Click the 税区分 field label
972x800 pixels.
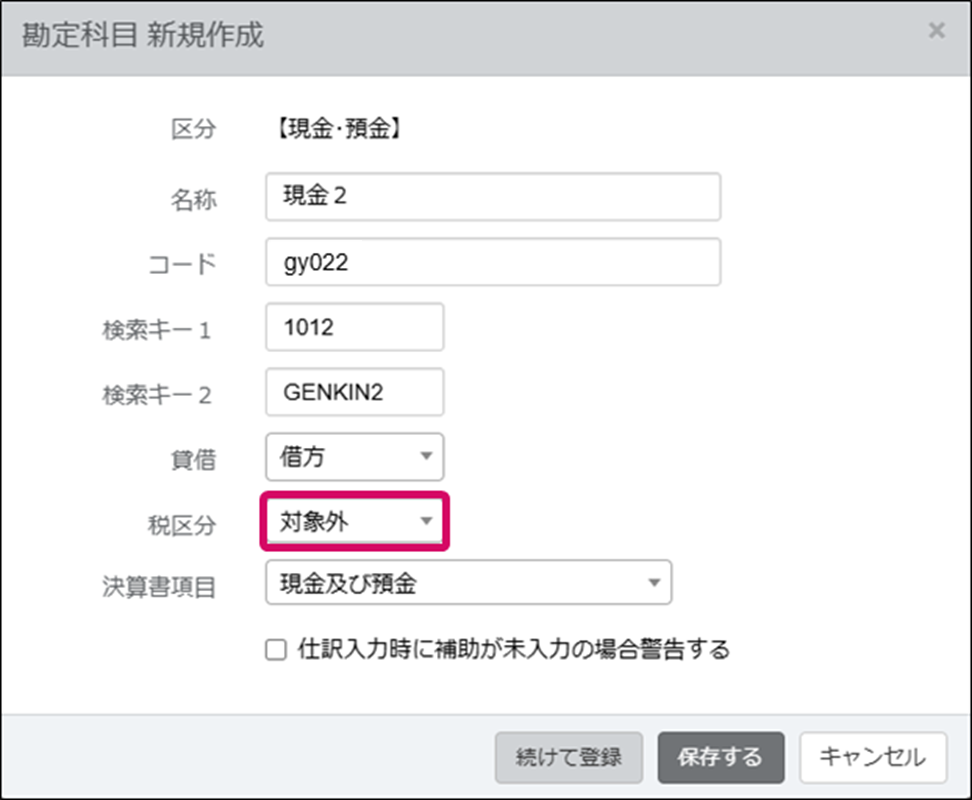click(x=181, y=525)
